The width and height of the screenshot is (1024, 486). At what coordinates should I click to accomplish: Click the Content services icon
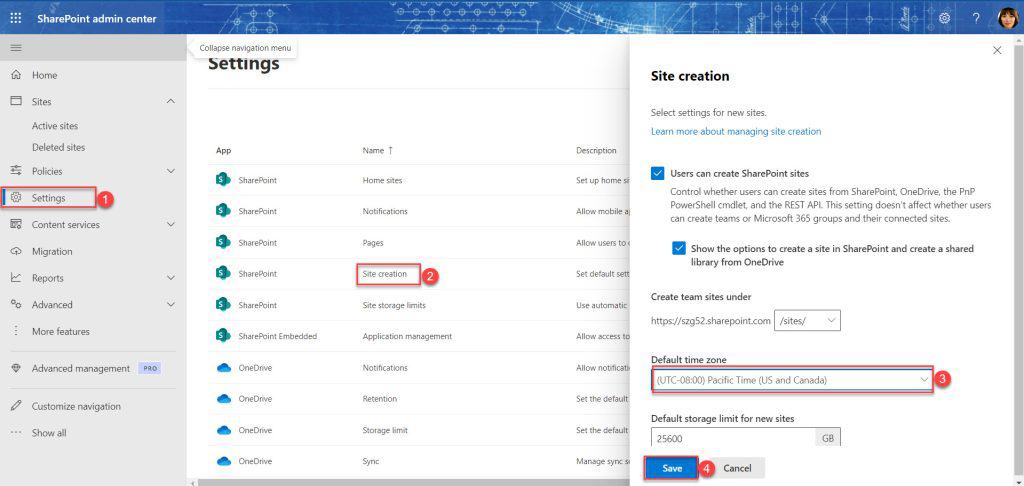[16, 225]
